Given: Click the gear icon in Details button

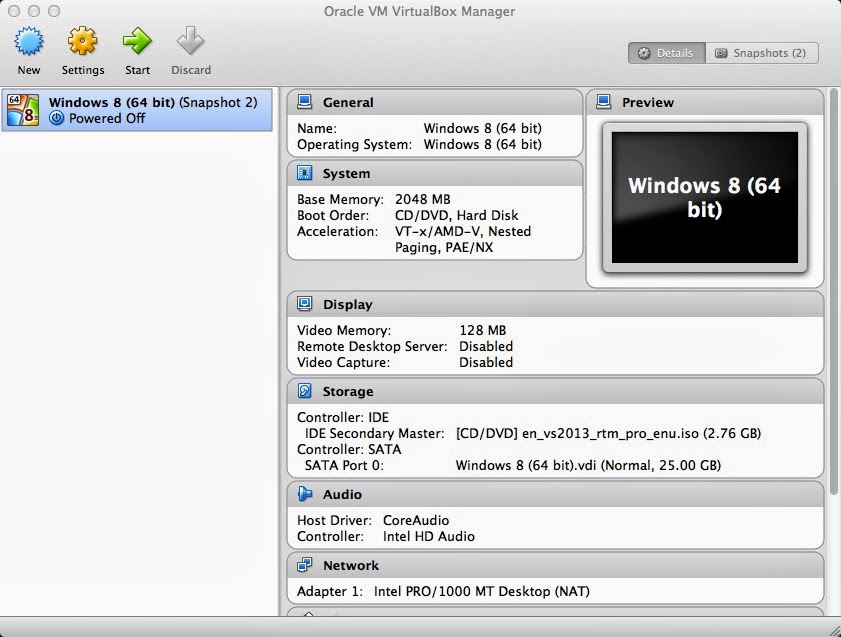Looking at the screenshot, I should click(644, 53).
